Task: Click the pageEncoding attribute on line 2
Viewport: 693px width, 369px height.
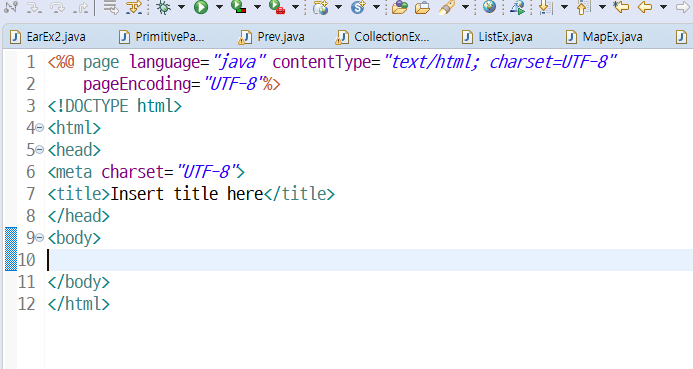Action: 137,84
